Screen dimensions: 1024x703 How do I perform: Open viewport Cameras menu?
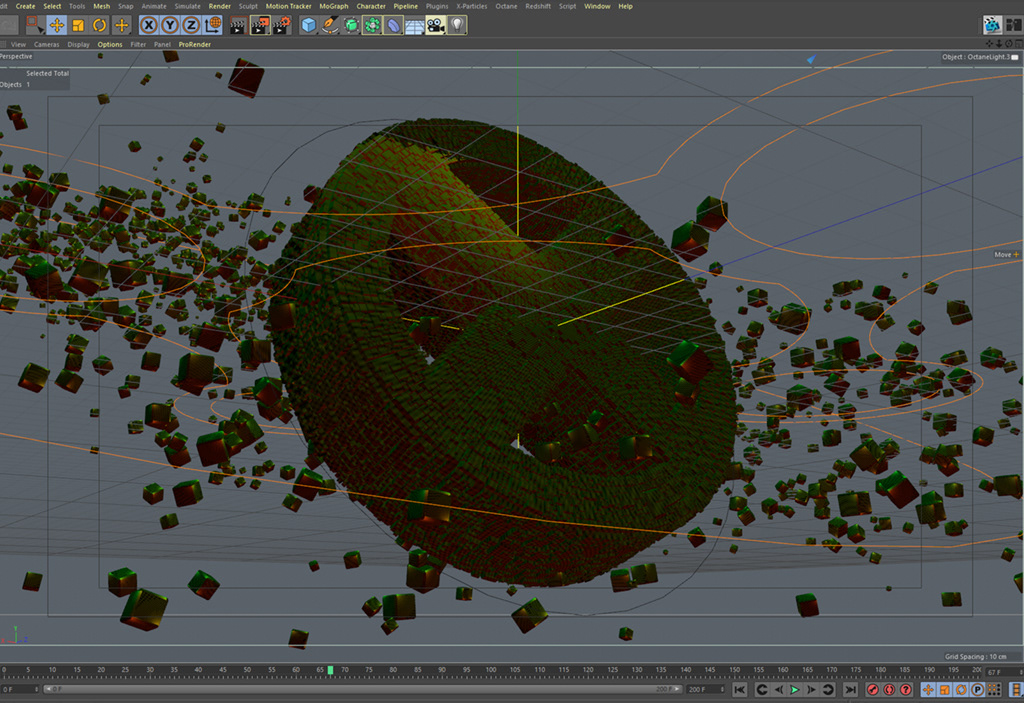pyautogui.click(x=46, y=44)
